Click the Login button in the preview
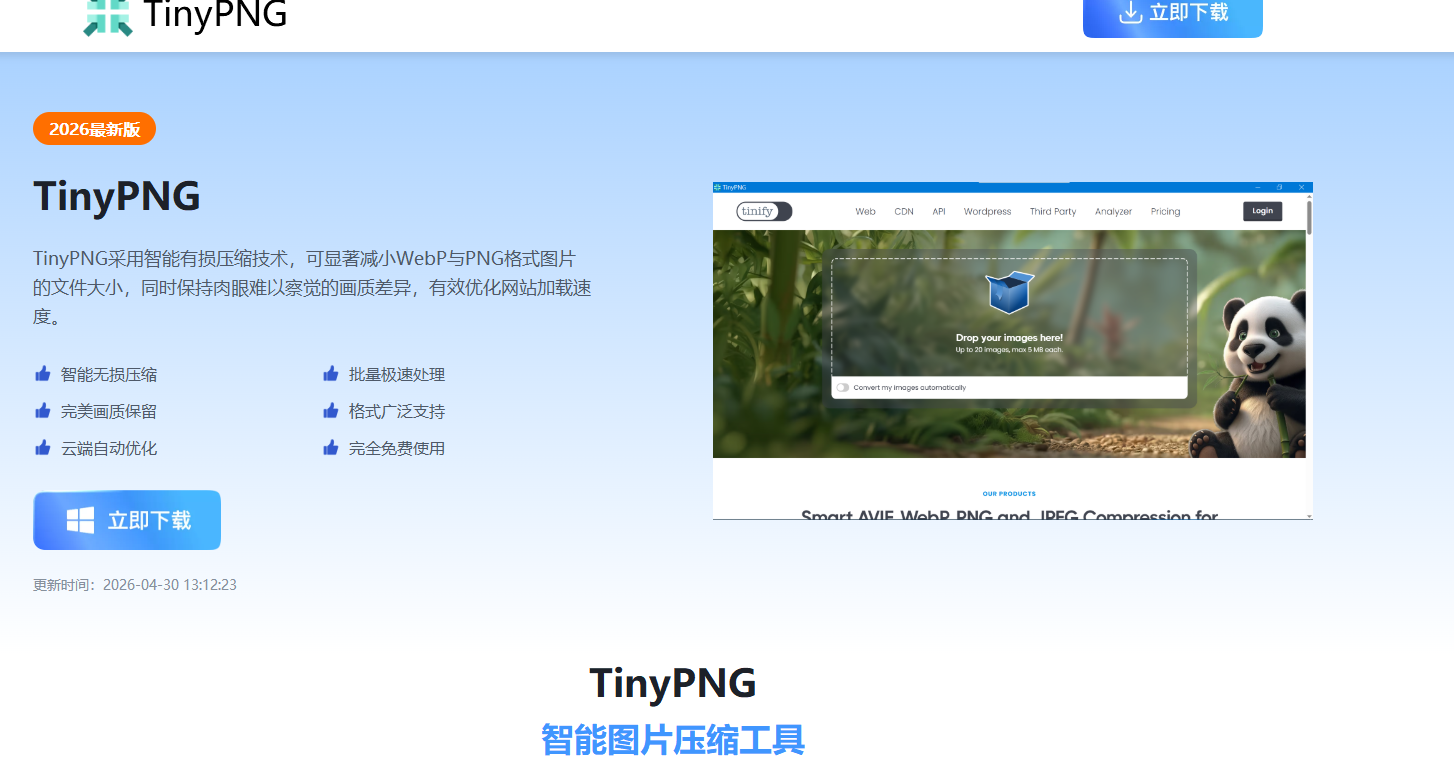The height and width of the screenshot is (764, 1454). 1263,211
